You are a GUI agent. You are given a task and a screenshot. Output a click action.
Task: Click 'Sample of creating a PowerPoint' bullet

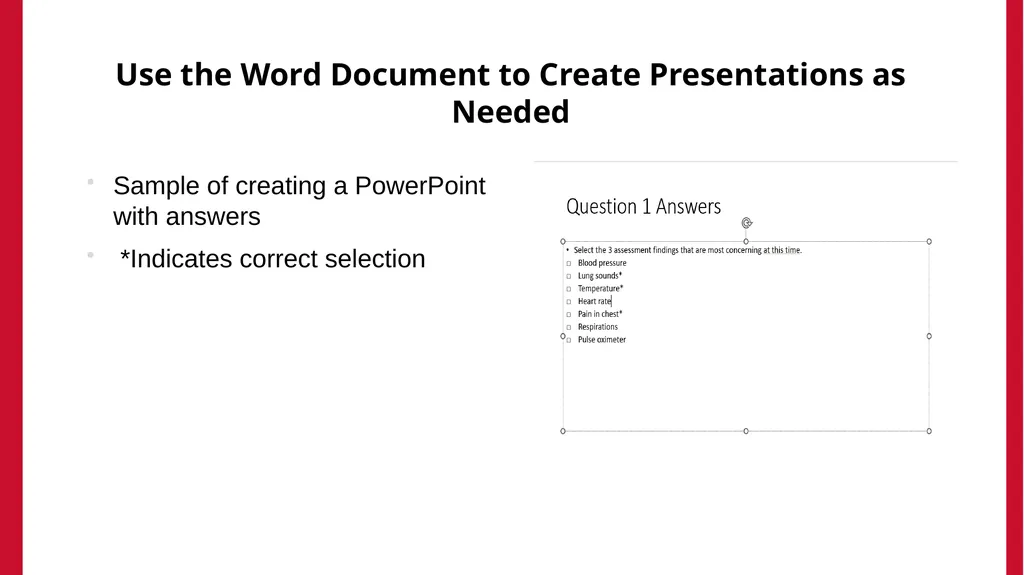pos(299,201)
